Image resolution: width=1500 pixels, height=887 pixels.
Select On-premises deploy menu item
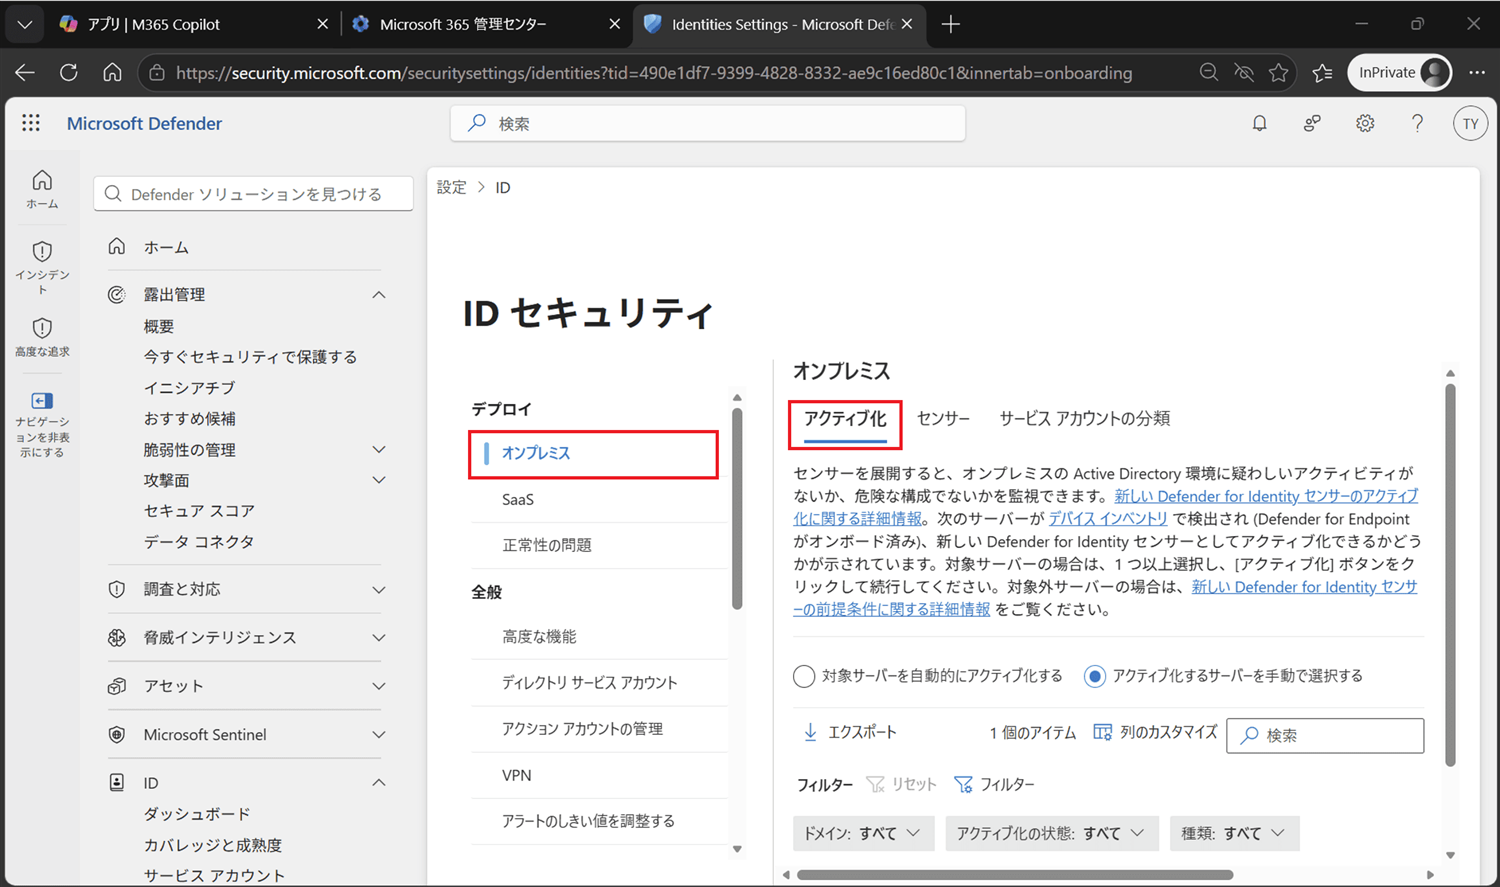click(x=593, y=453)
